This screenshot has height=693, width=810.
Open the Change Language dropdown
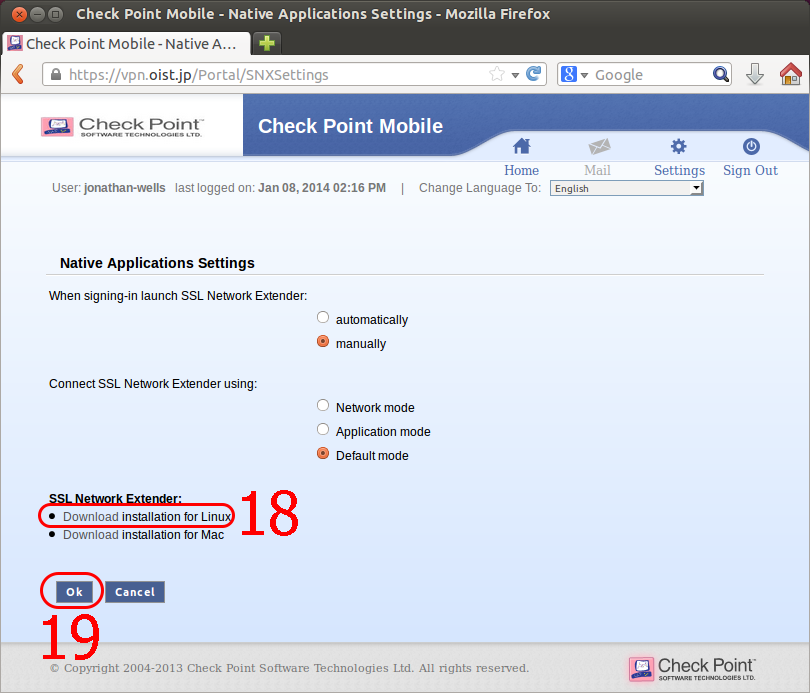coord(626,188)
